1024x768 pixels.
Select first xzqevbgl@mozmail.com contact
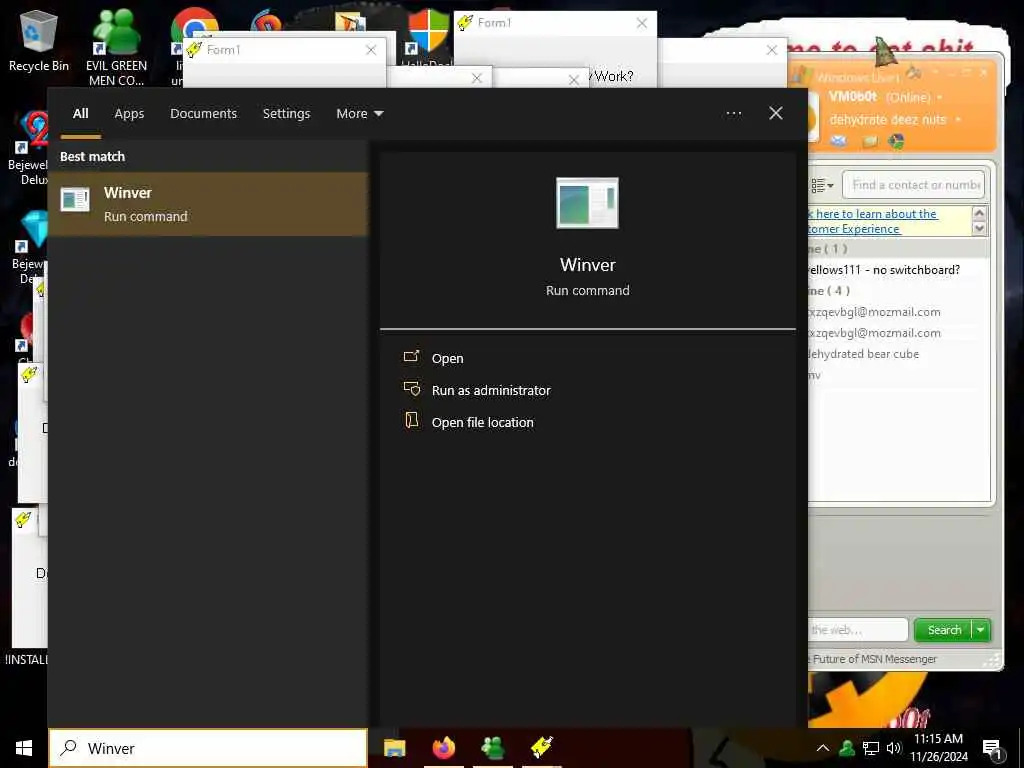pos(874,312)
